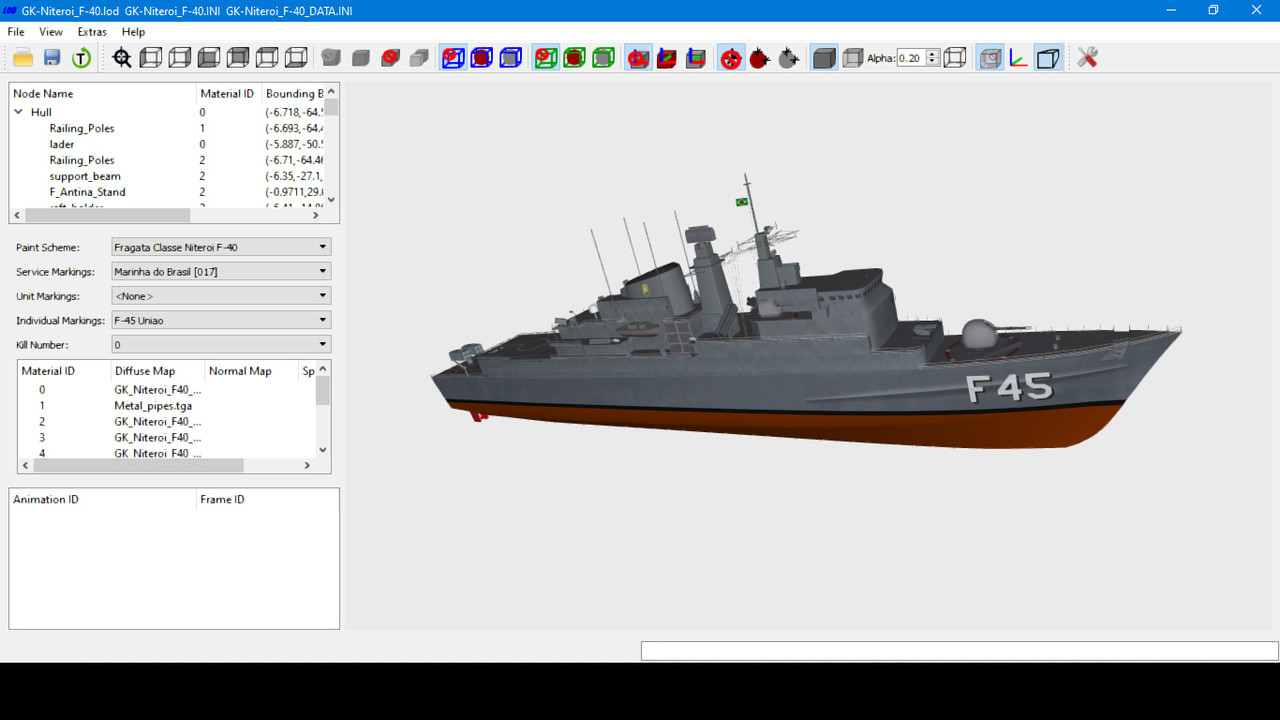Click the material list vertical scroll down arrow
The width and height of the screenshot is (1280, 720).
[x=323, y=450]
